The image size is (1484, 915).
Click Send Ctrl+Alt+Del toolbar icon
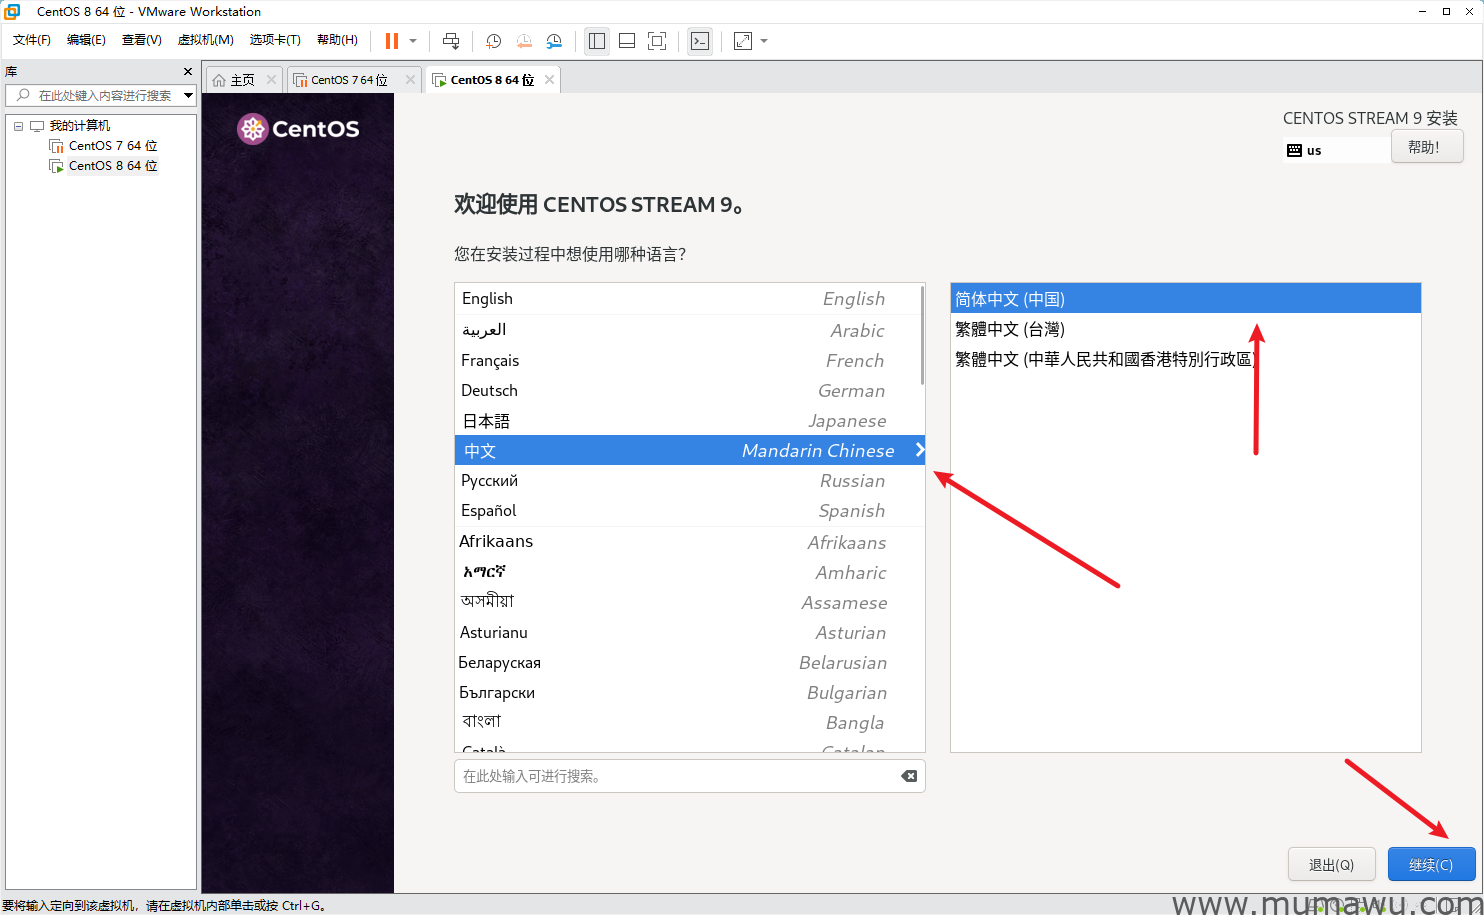[451, 41]
